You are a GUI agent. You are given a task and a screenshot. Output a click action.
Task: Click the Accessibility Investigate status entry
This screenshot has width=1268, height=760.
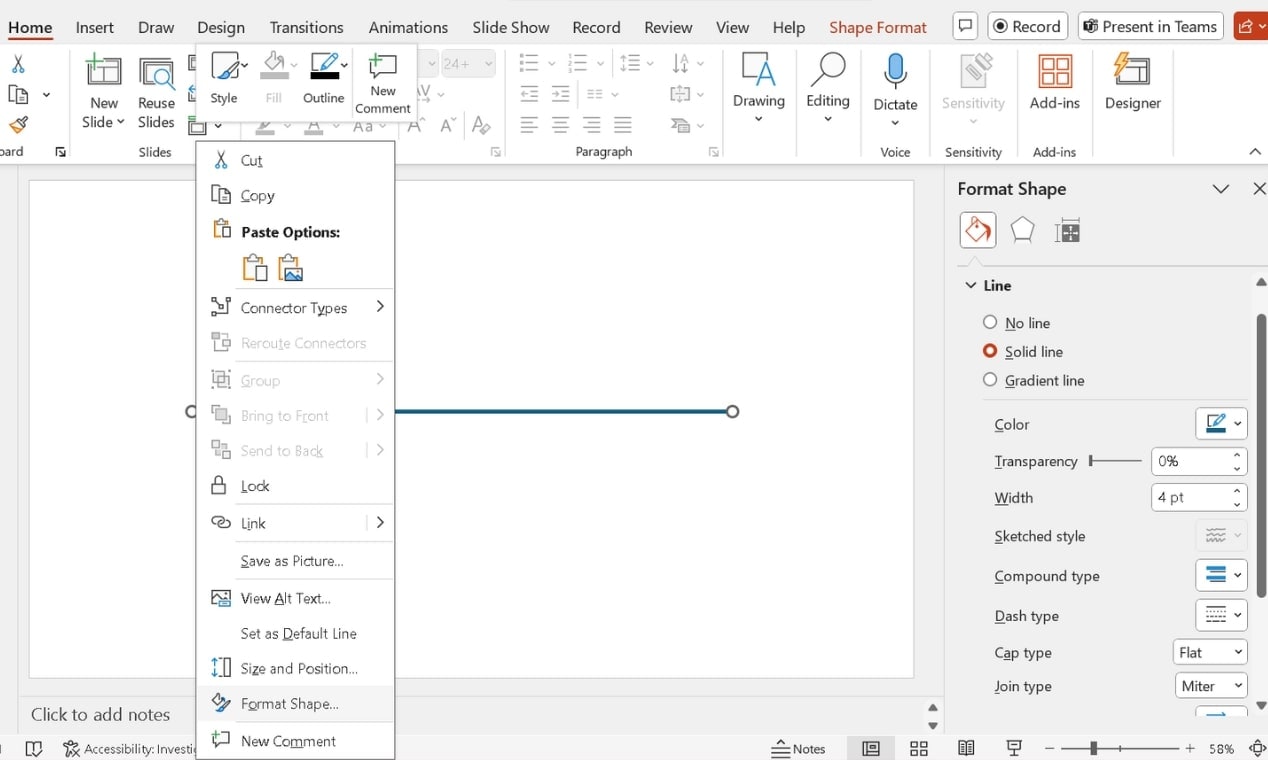129,748
